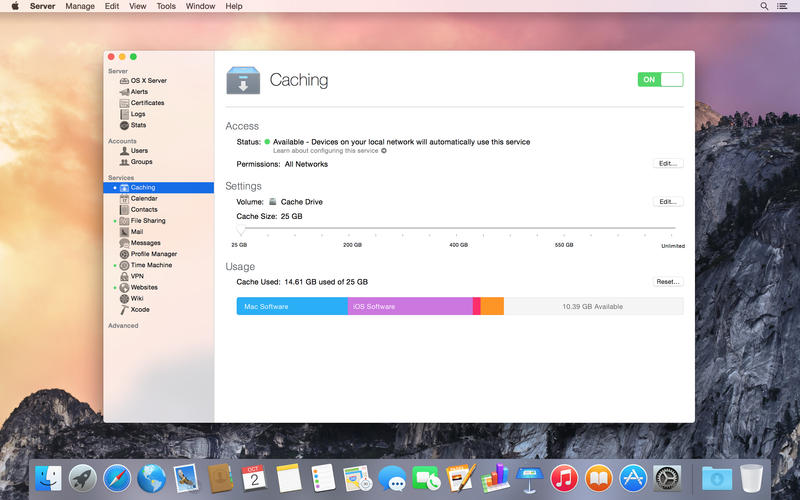Image resolution: width=800 pixels, height=500 pixels.
Task: Turn off the Caching service switch
Action: pos(660,79)
